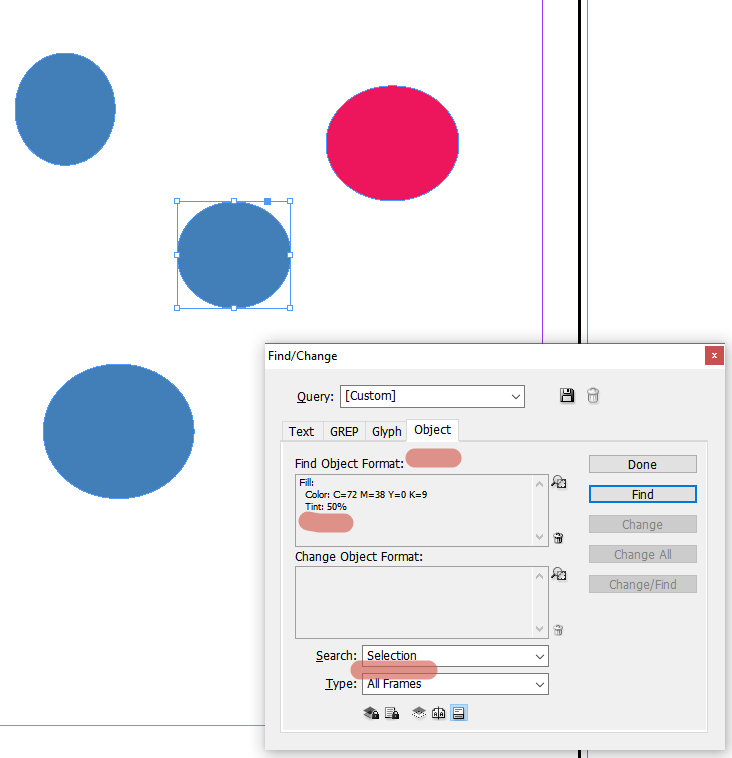Click the up arrow in the Change Object Format box

click(540, 576)
